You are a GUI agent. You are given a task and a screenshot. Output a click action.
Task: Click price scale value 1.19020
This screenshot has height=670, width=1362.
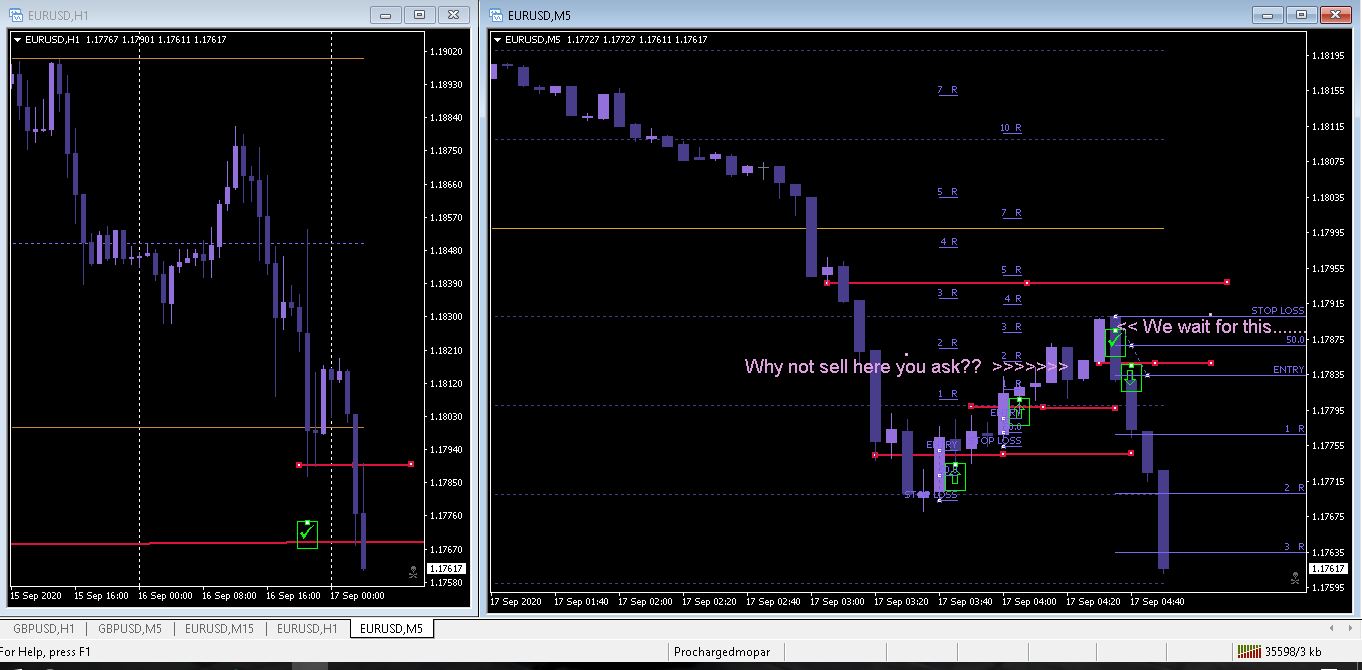445,51
